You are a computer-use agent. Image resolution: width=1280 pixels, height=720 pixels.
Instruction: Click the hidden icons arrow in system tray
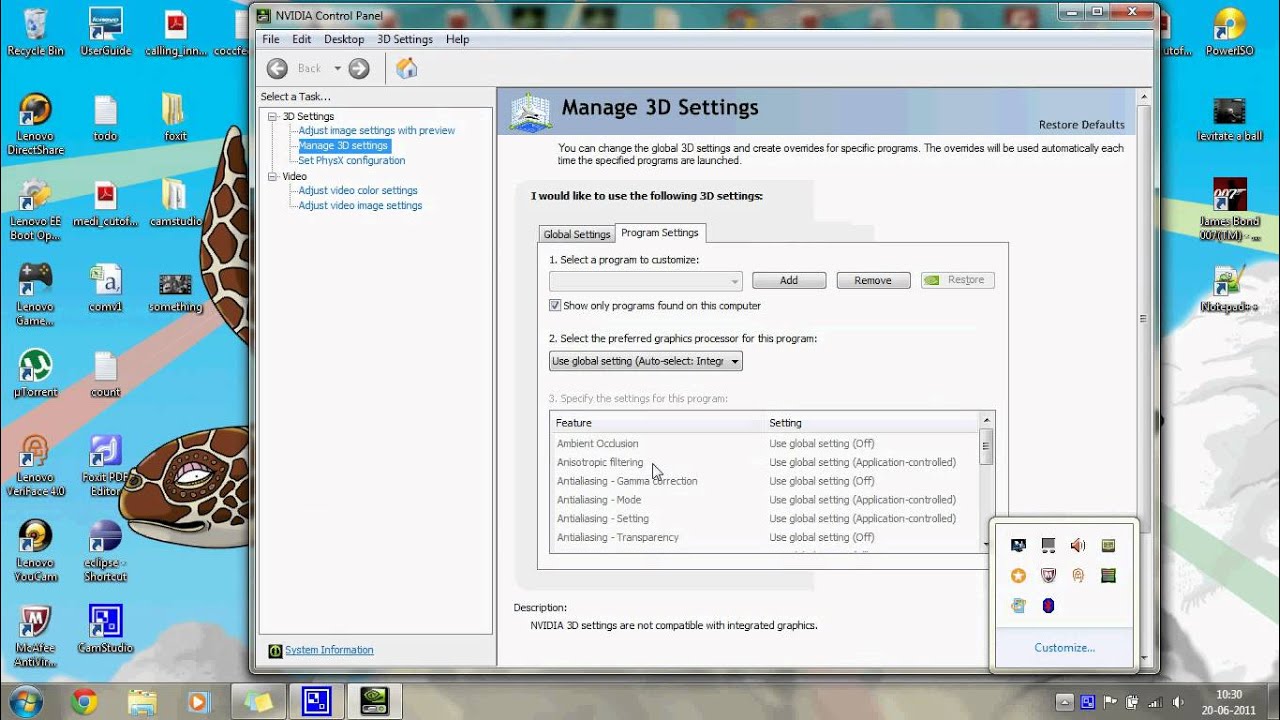click(x=1065, y=702)
